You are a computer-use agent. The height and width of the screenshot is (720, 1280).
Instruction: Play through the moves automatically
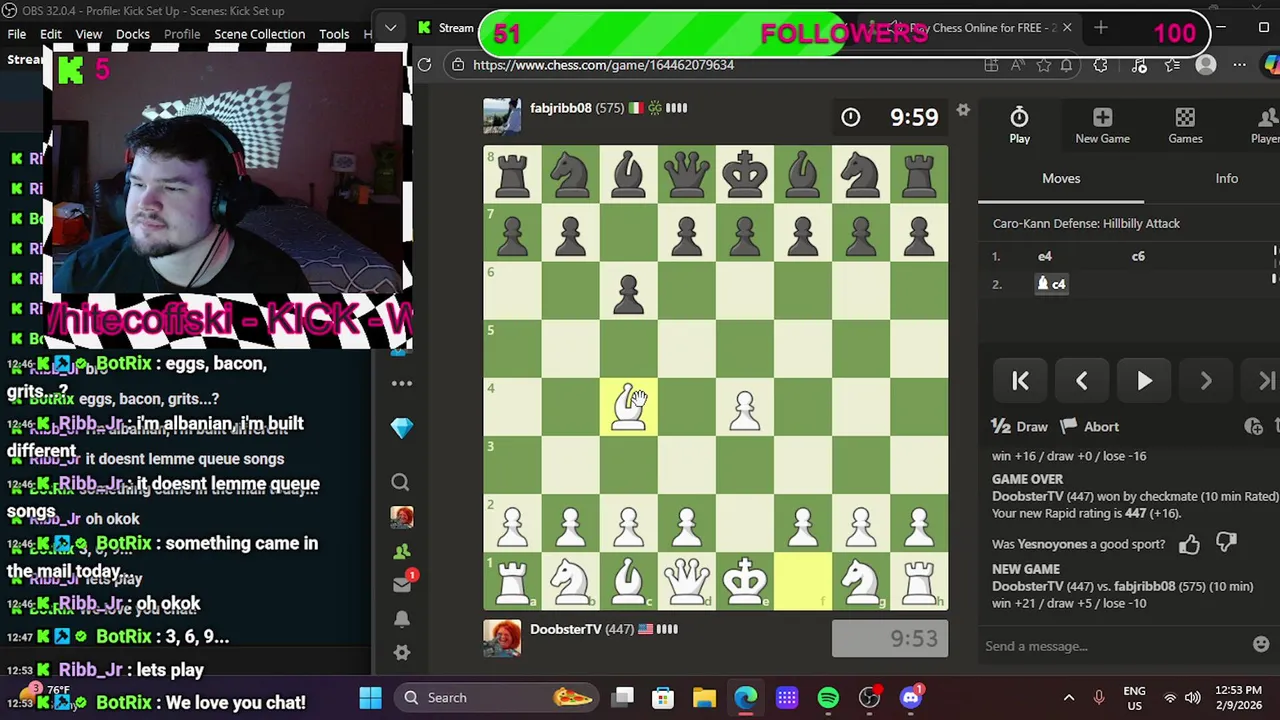click(1144, 381)
